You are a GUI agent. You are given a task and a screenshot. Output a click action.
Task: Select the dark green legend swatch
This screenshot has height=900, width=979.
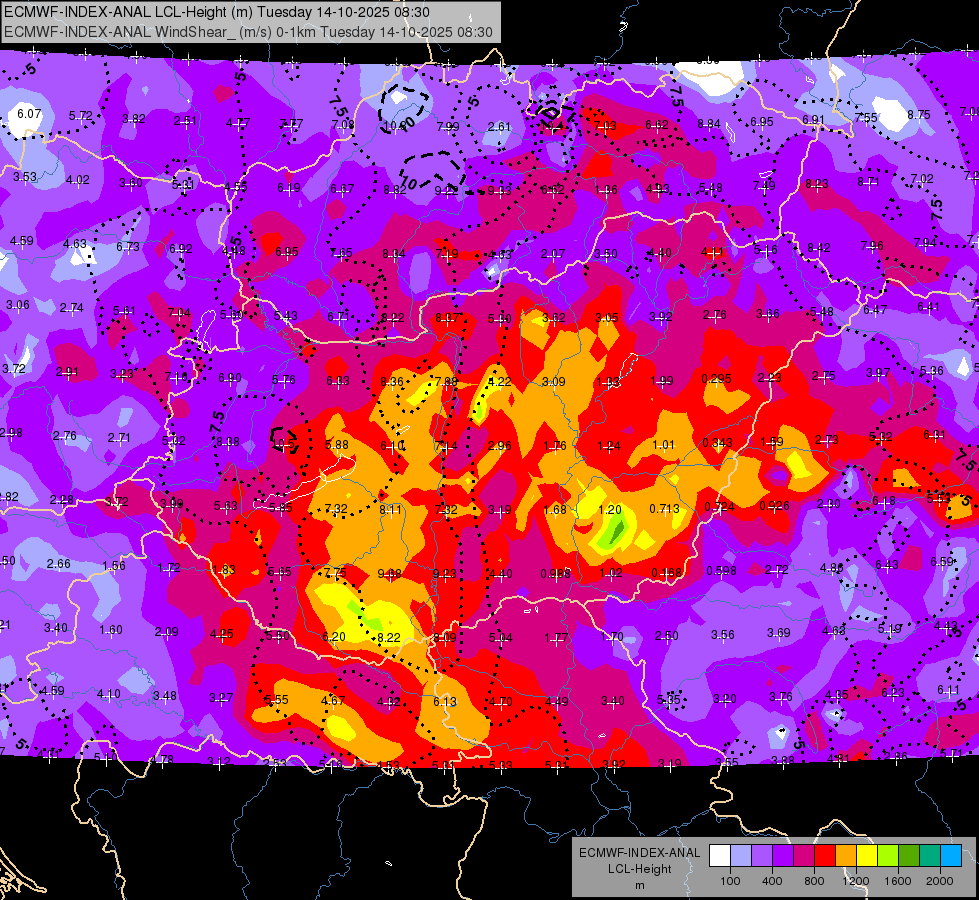(908, 856)
